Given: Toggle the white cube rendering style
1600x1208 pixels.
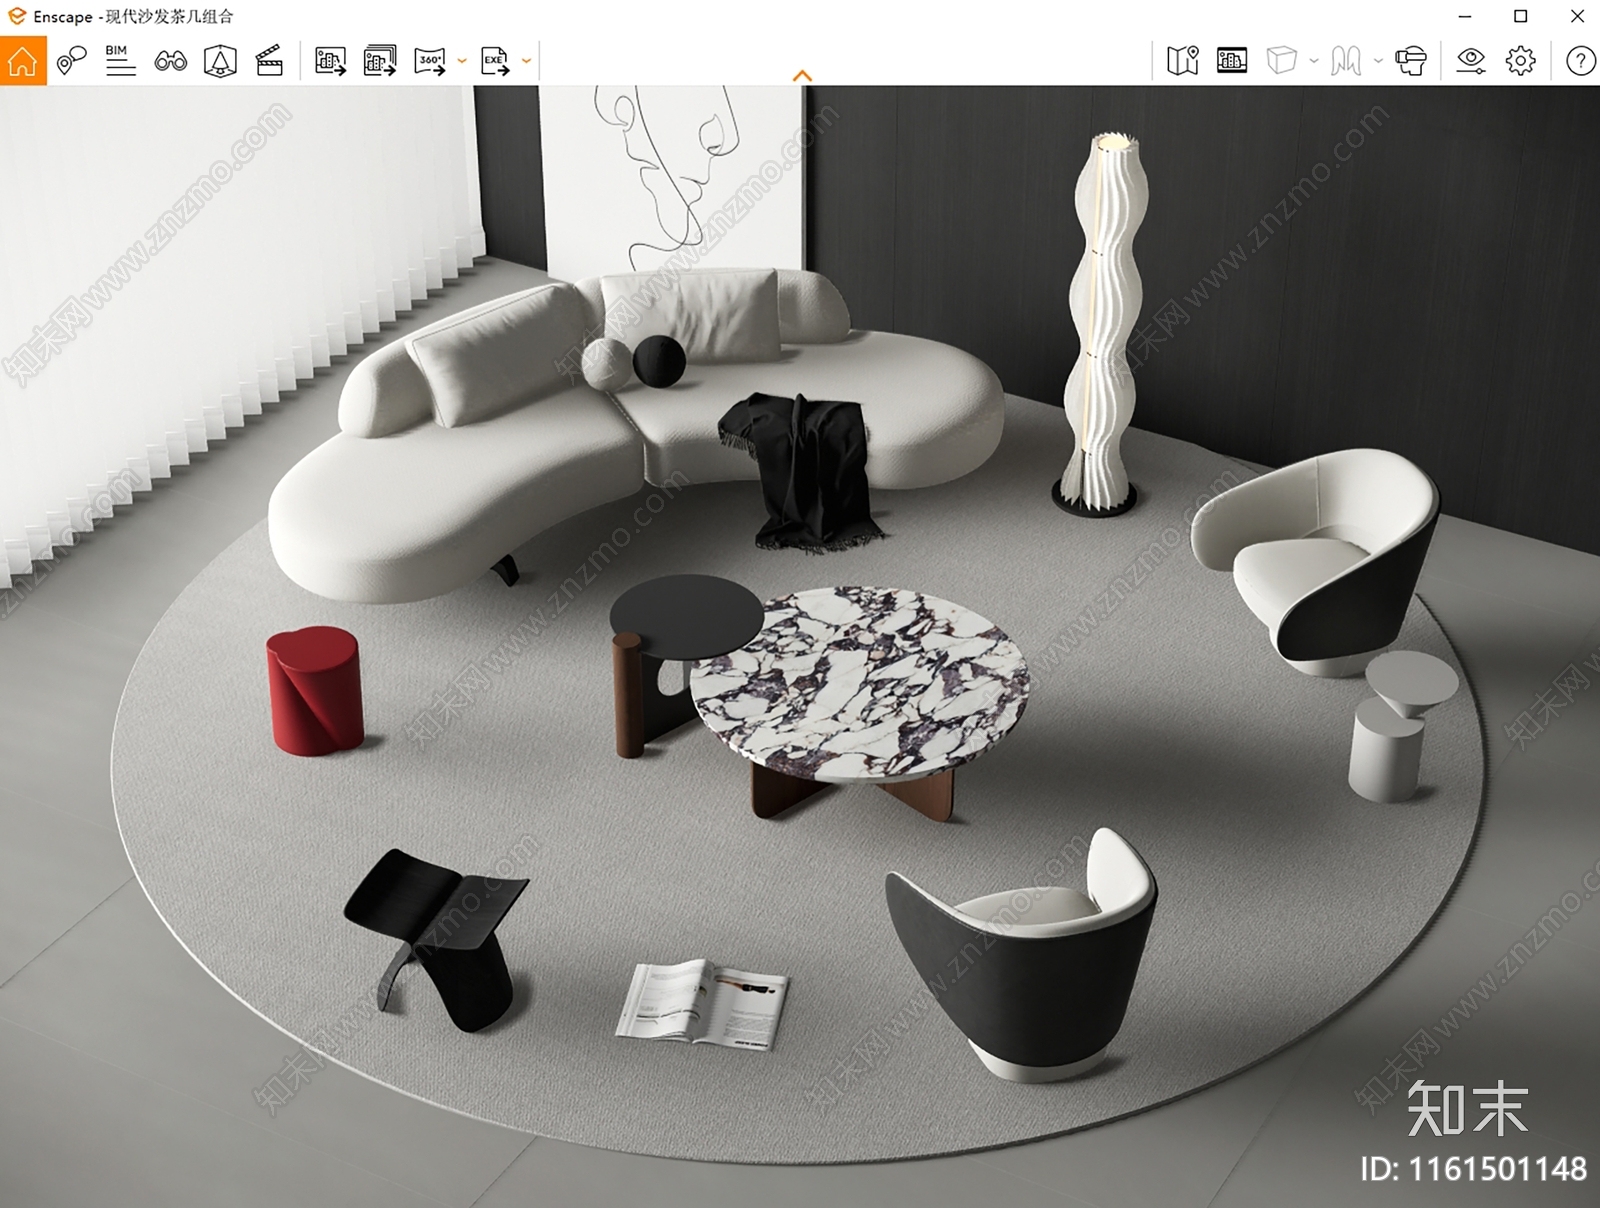Looking at the screenshot, I should 1281,61.
